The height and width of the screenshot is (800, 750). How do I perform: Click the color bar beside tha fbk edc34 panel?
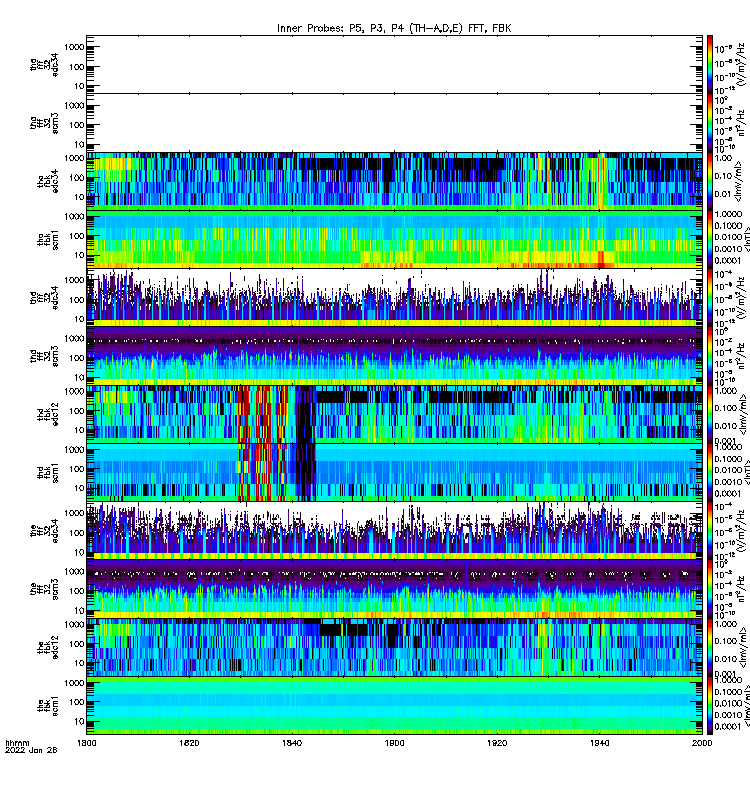tap(710, 181)
